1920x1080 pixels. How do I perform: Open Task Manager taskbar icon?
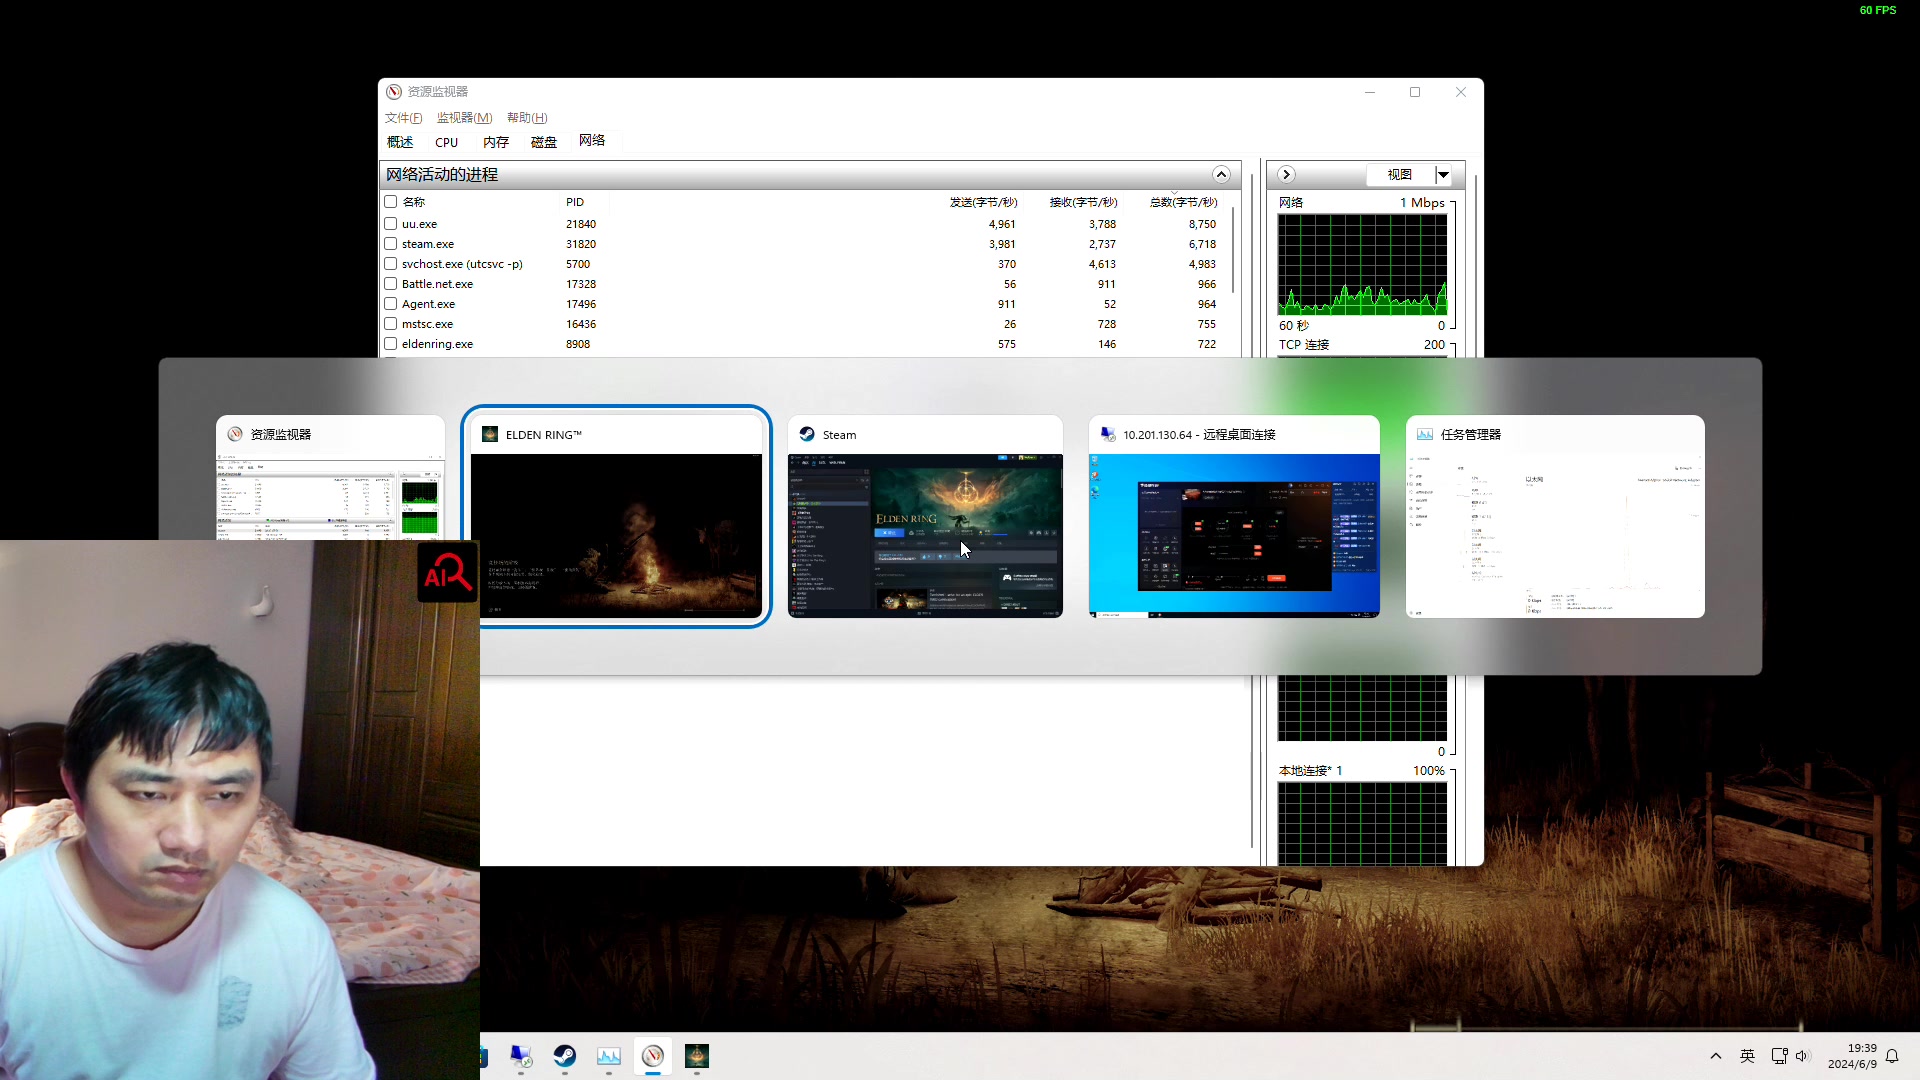click(609, 1056)
